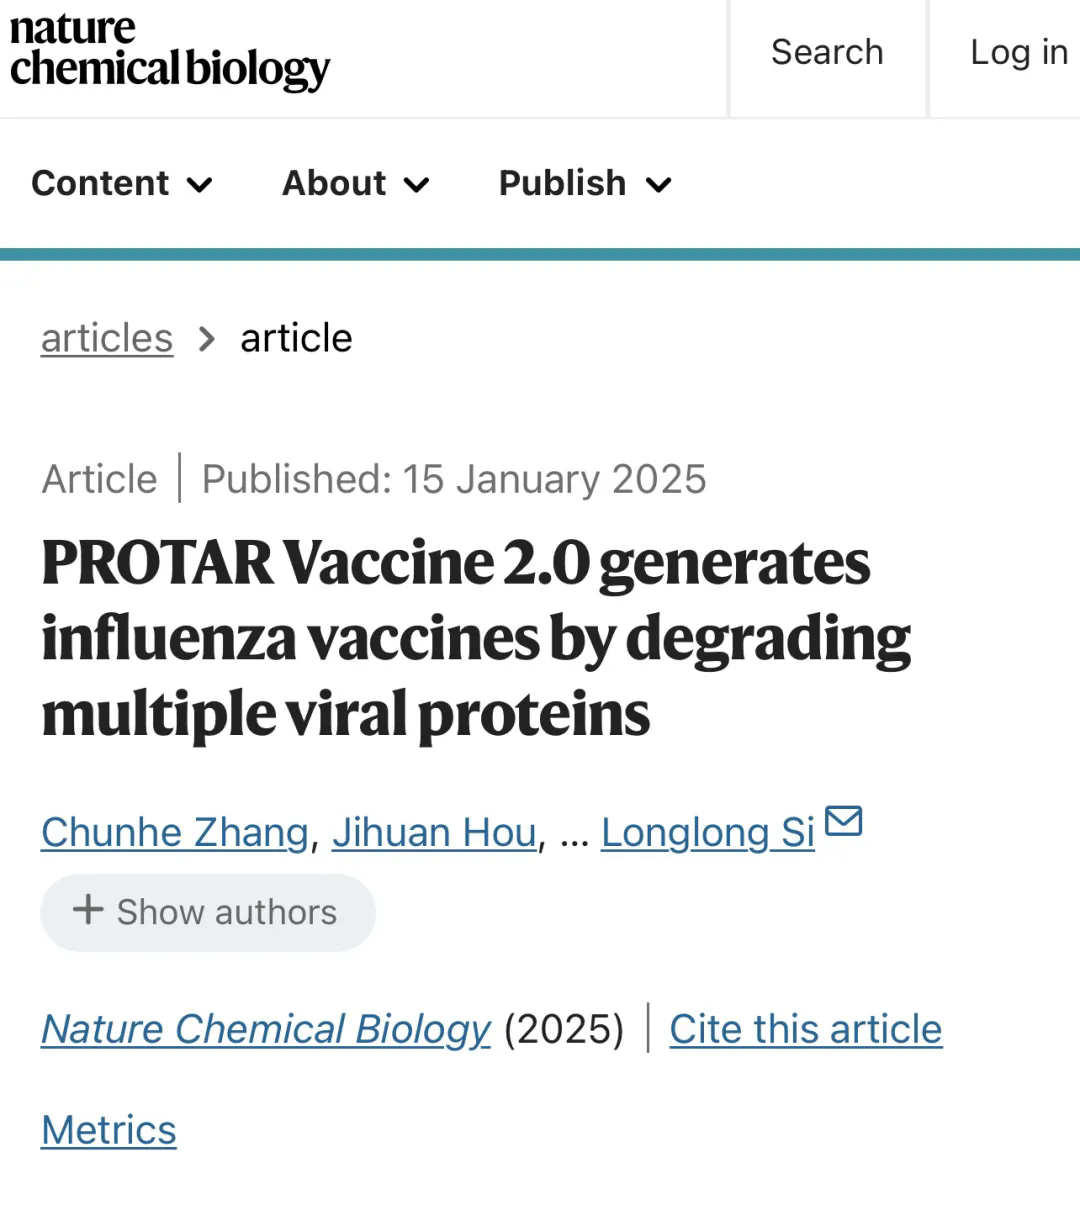Click the PROTAR Vaccine 2.0 article title

[475, 638]
